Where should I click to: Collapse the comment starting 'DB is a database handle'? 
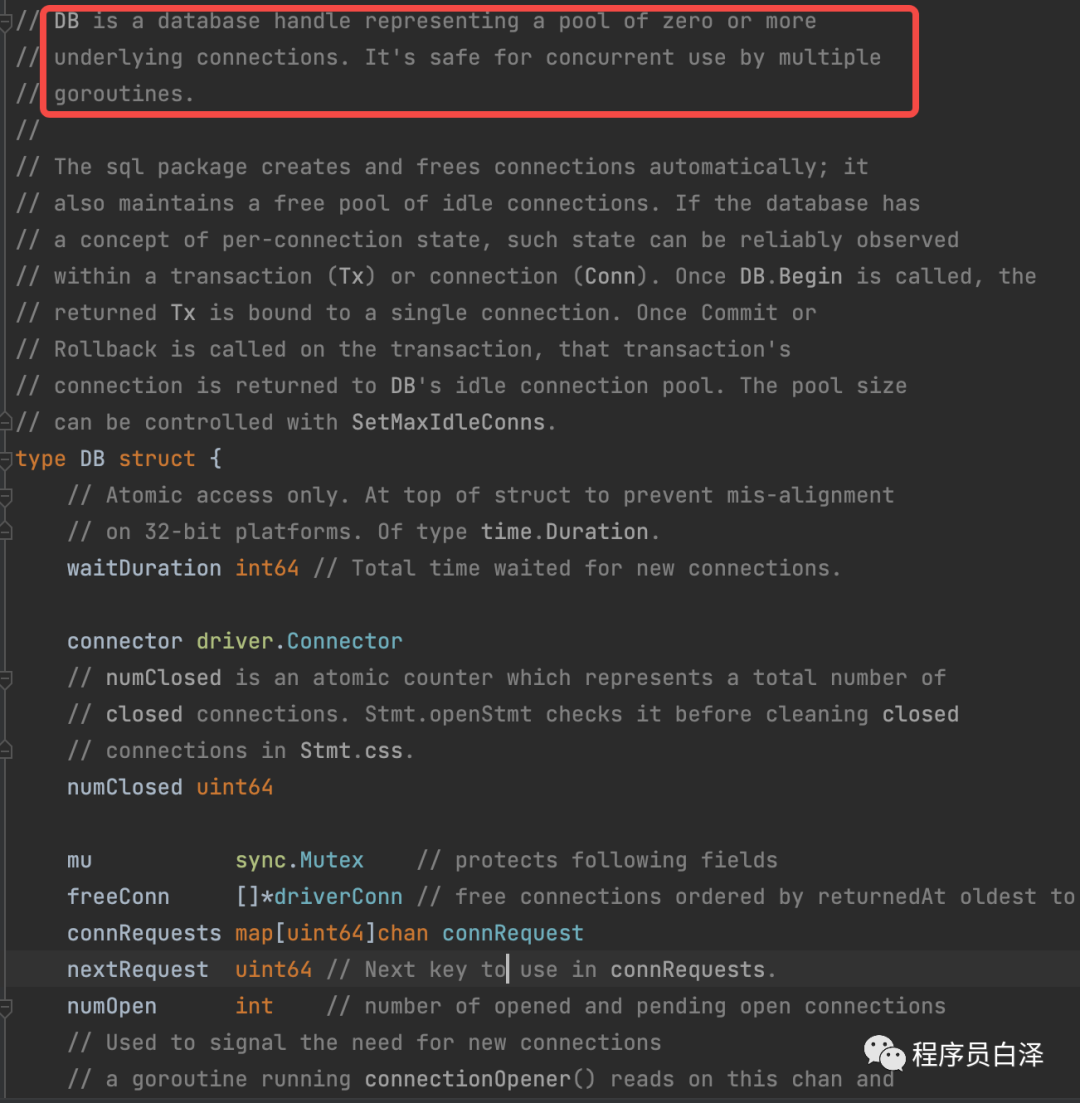click(x=5, y=22)
